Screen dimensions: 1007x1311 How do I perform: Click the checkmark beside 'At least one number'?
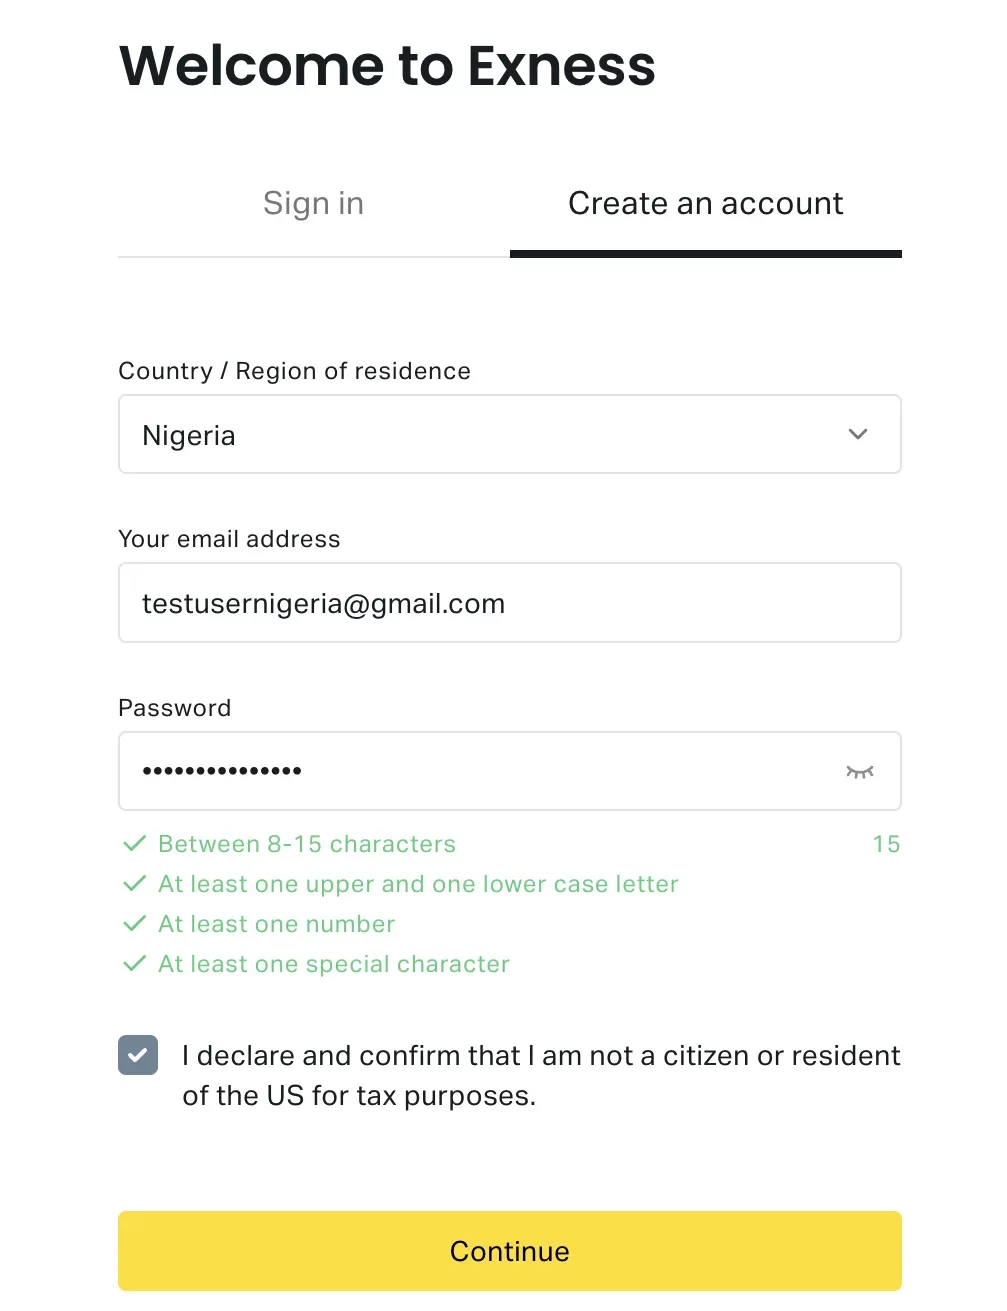(x=134, y=924)
